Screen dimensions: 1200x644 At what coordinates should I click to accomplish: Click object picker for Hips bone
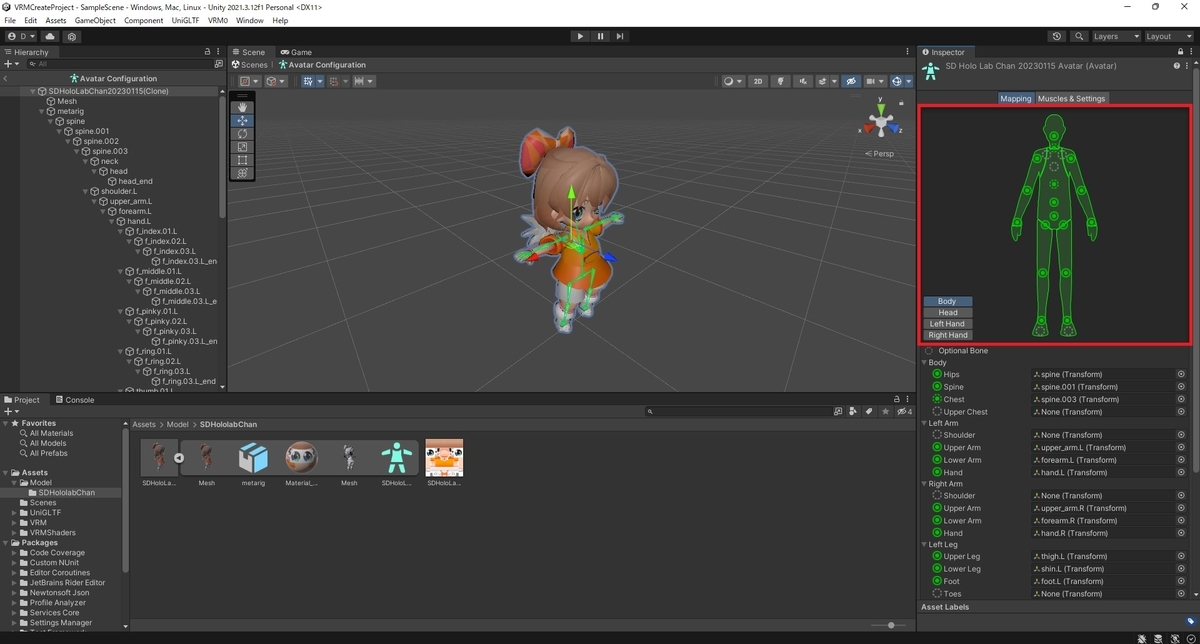coord(1181,374)
